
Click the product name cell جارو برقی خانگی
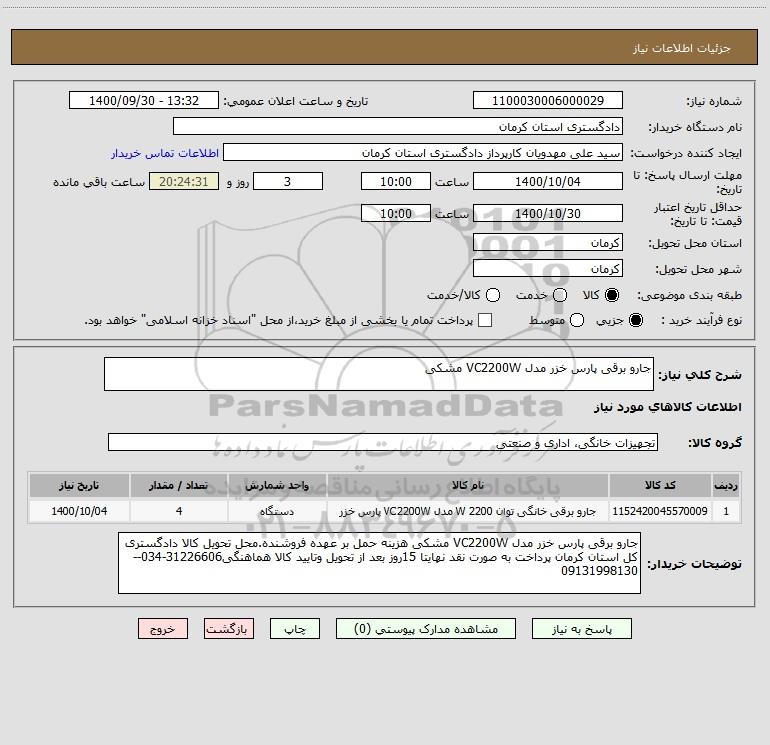(x=468, y=511)
